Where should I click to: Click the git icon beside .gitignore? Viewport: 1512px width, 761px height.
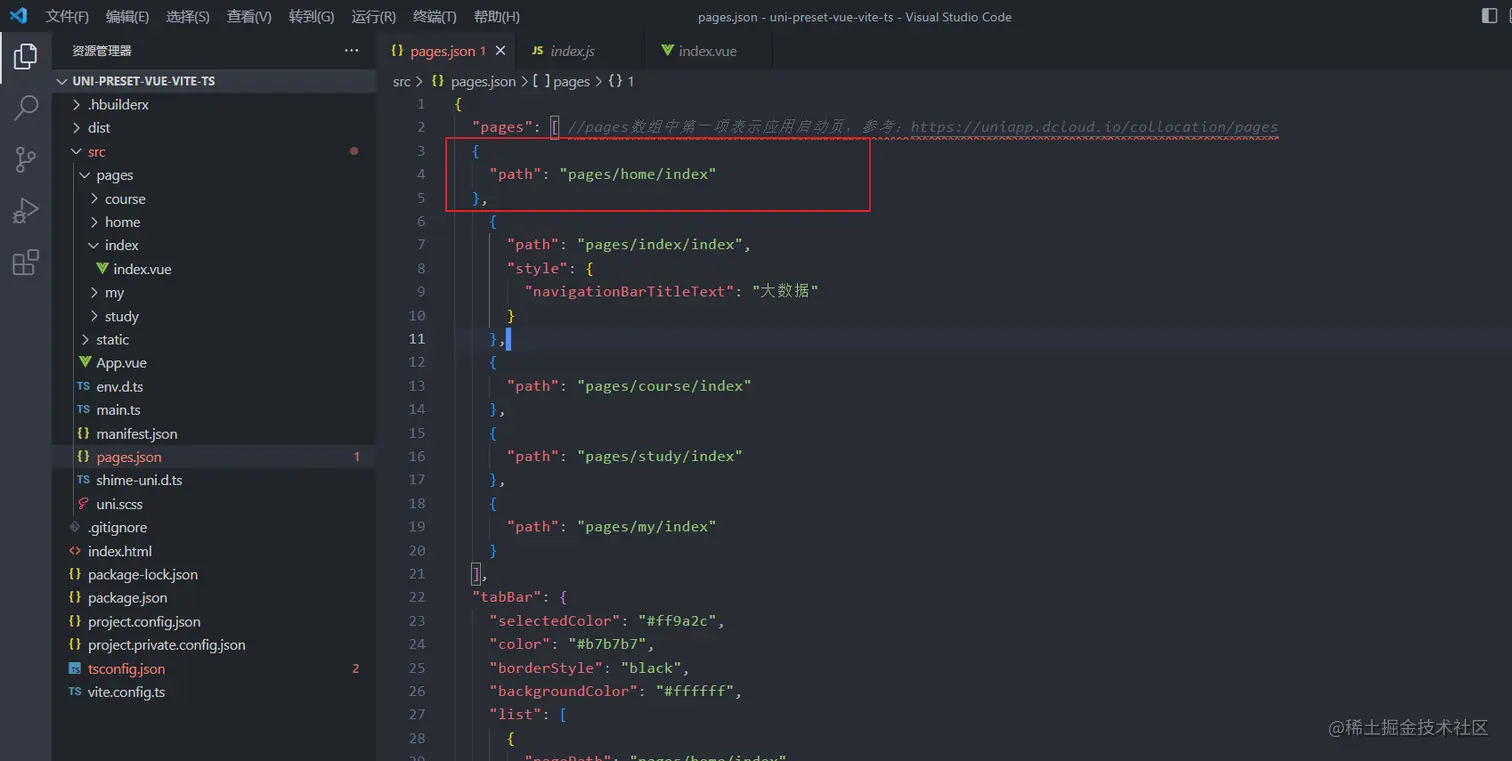pos(75,527)
